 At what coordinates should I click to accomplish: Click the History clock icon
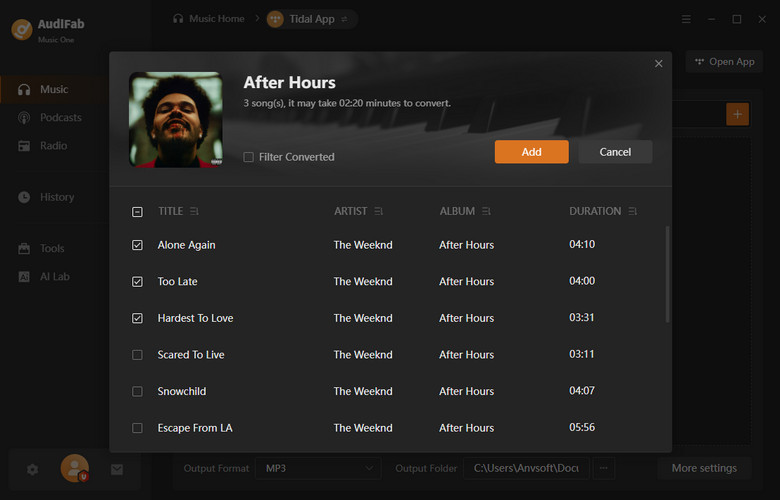pyautogui.click(x=24, y=197)
